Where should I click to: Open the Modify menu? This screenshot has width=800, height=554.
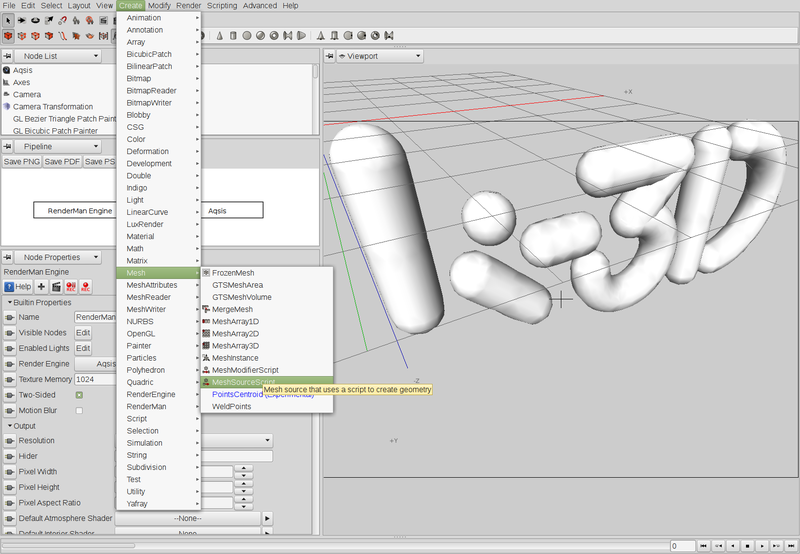159,5
